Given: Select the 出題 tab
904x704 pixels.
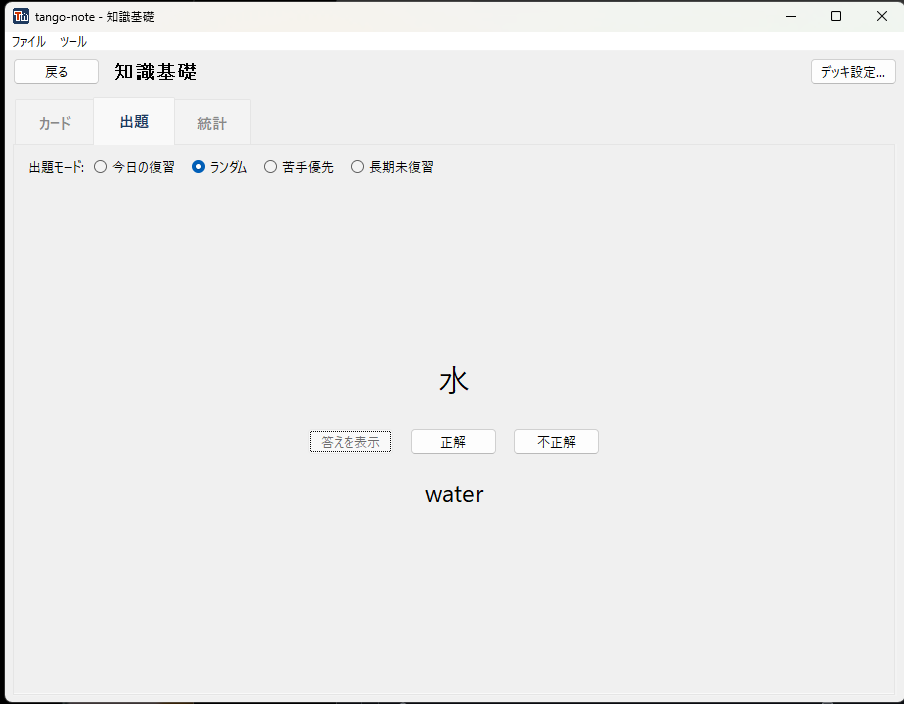Looking at the screenshot, I should click(134, 122).
